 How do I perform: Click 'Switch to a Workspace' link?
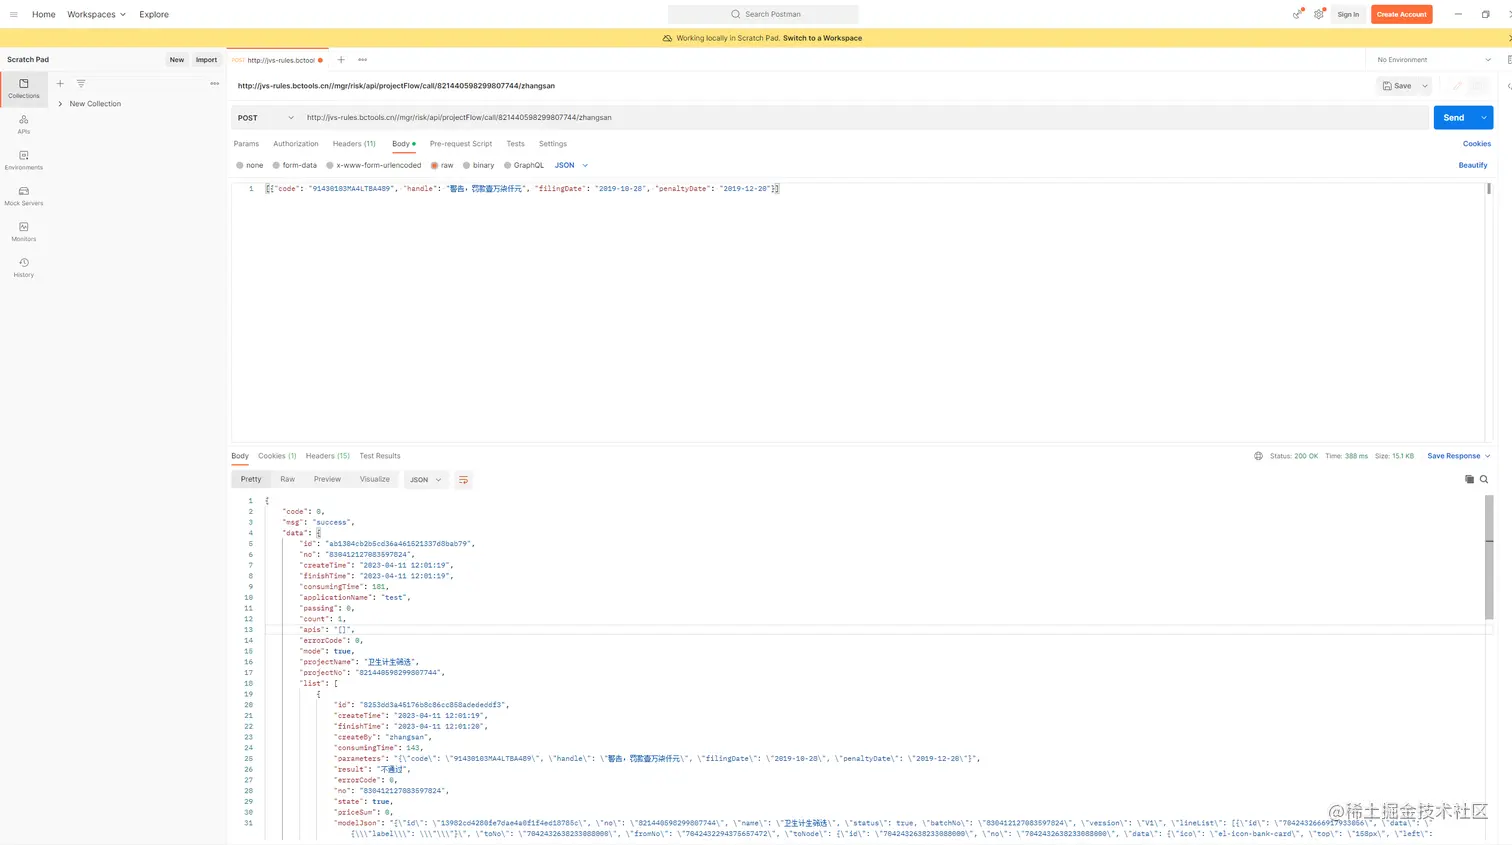click(822, 38)
